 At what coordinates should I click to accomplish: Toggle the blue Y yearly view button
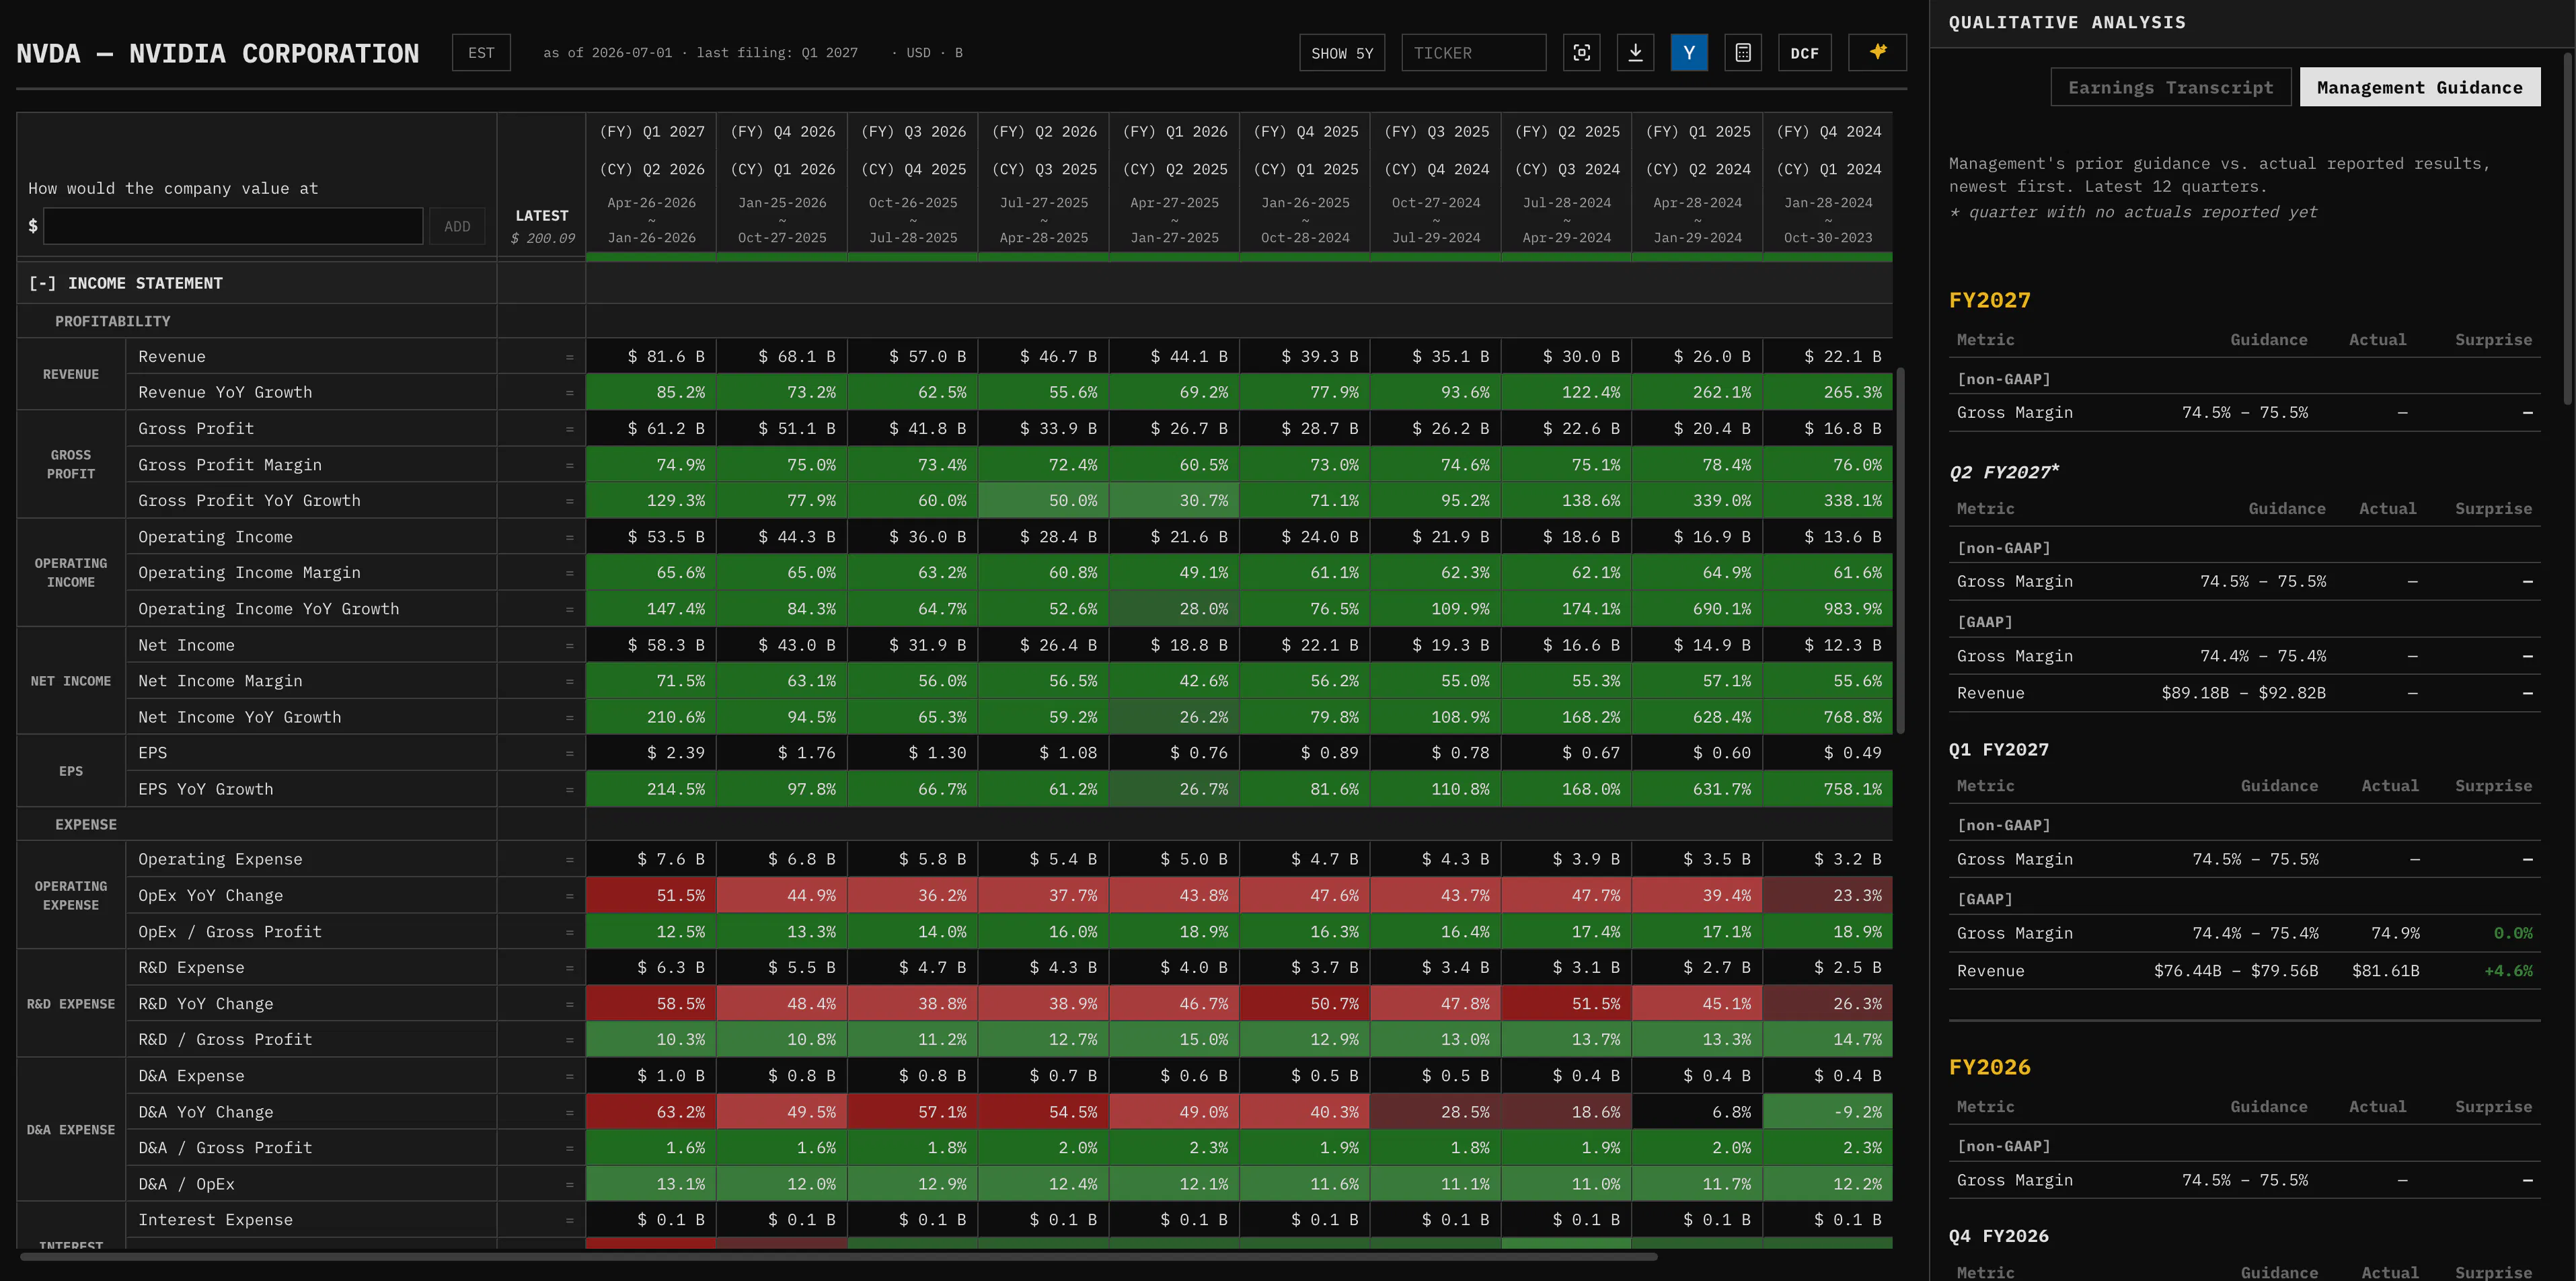(1689, 53)
